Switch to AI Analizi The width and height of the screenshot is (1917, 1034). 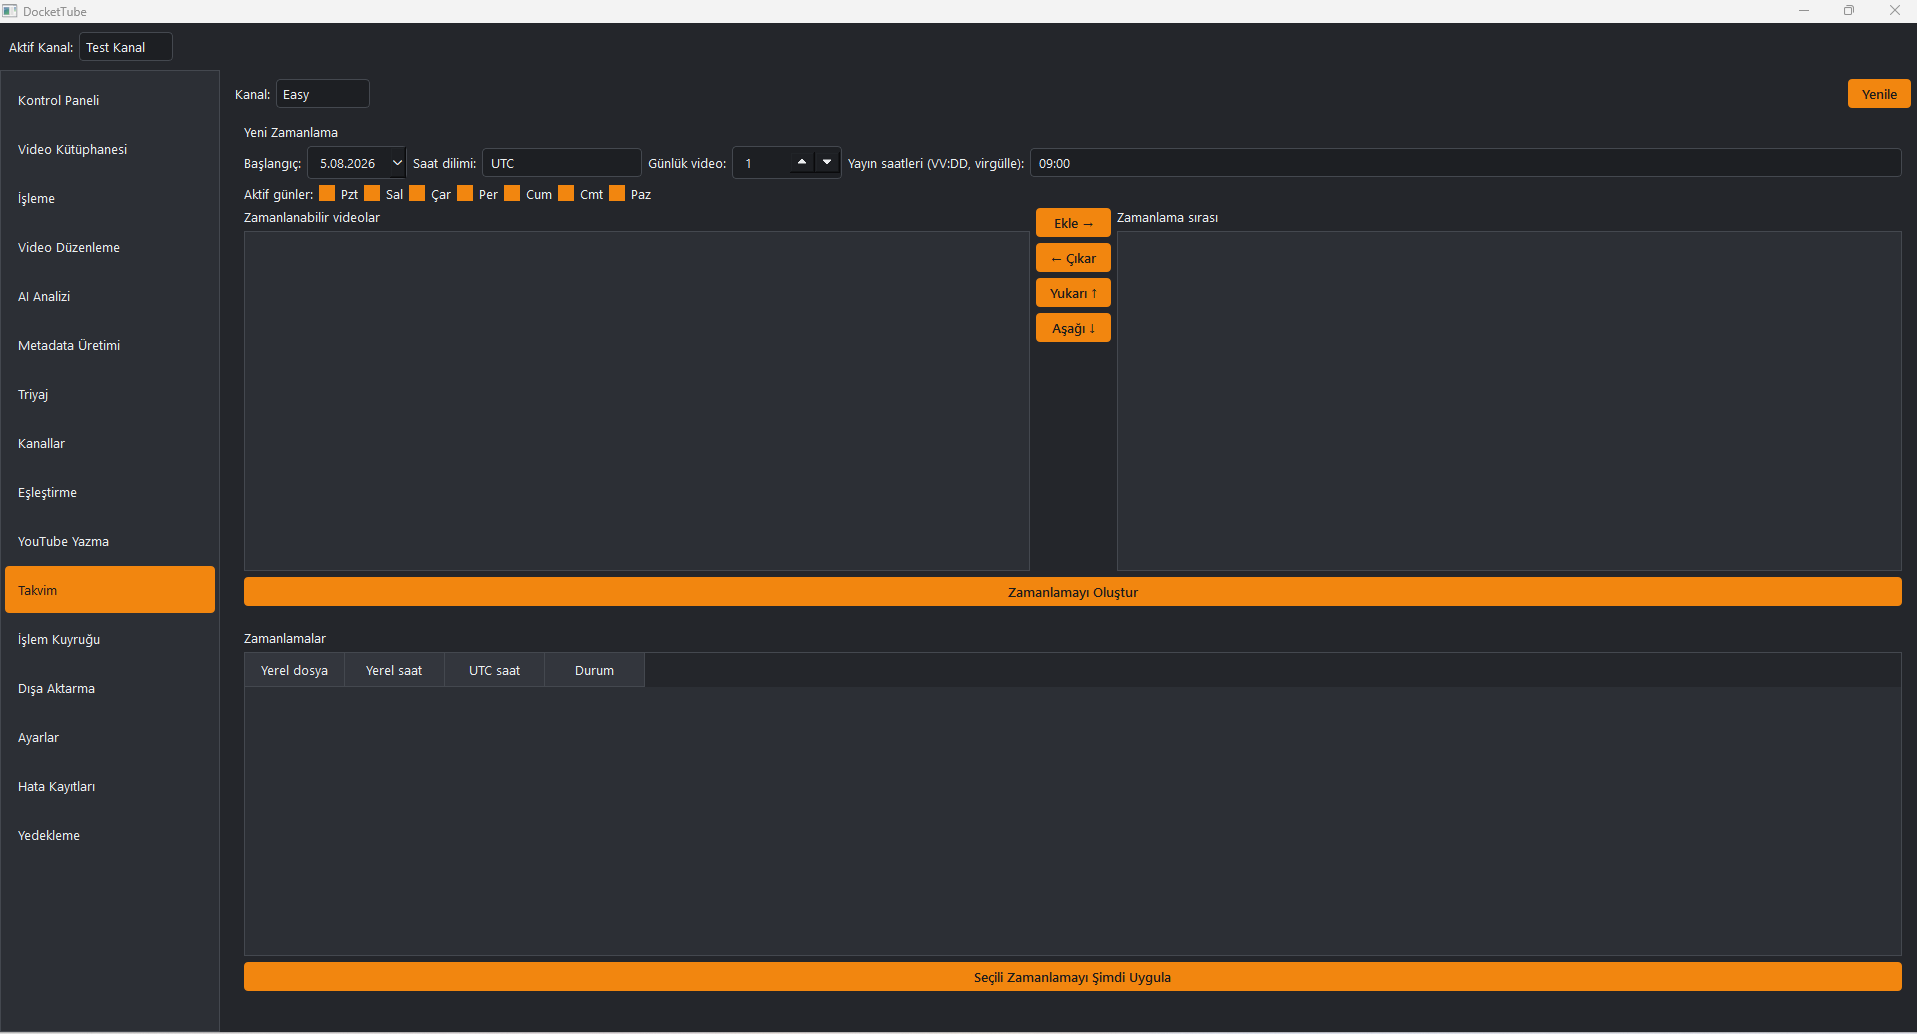[x=110, y=296]
